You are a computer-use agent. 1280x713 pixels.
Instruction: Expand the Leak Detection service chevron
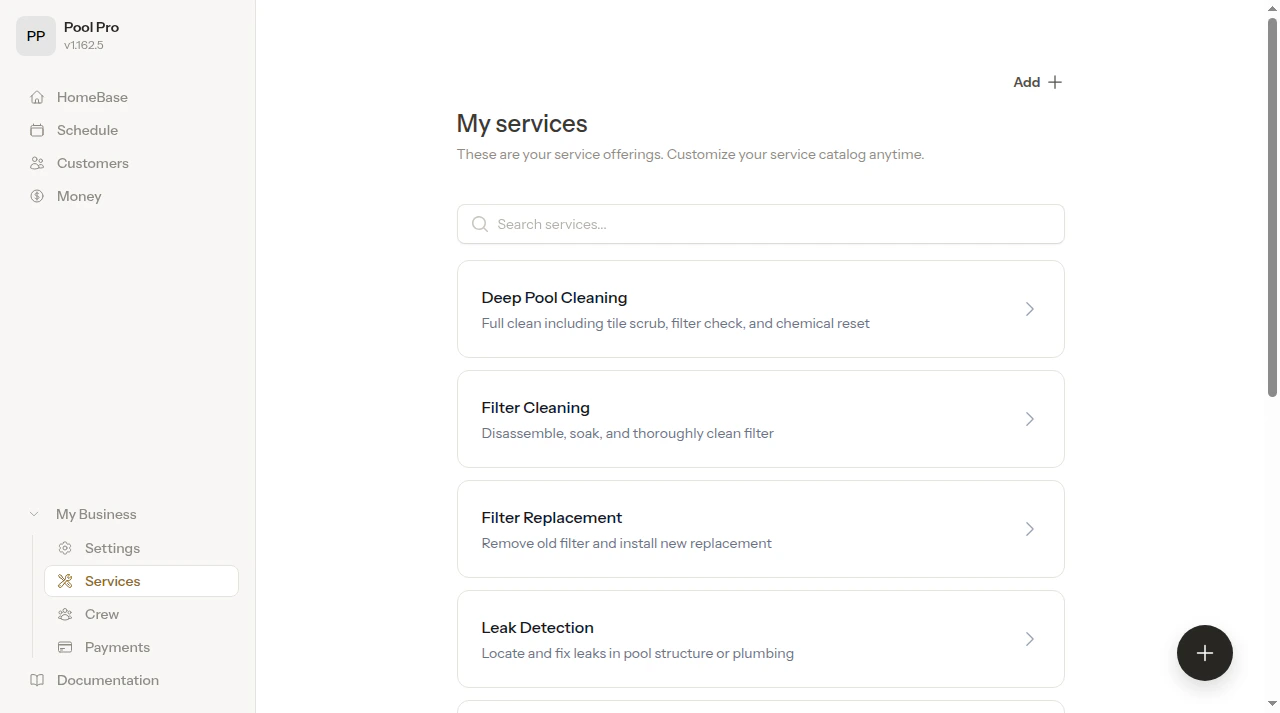(1029, 639)
